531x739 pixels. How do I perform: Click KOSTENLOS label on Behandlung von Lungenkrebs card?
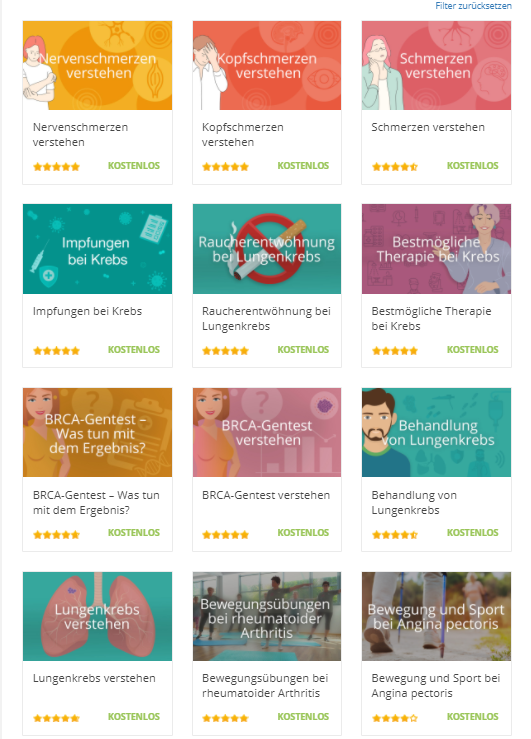coord(473,533)
